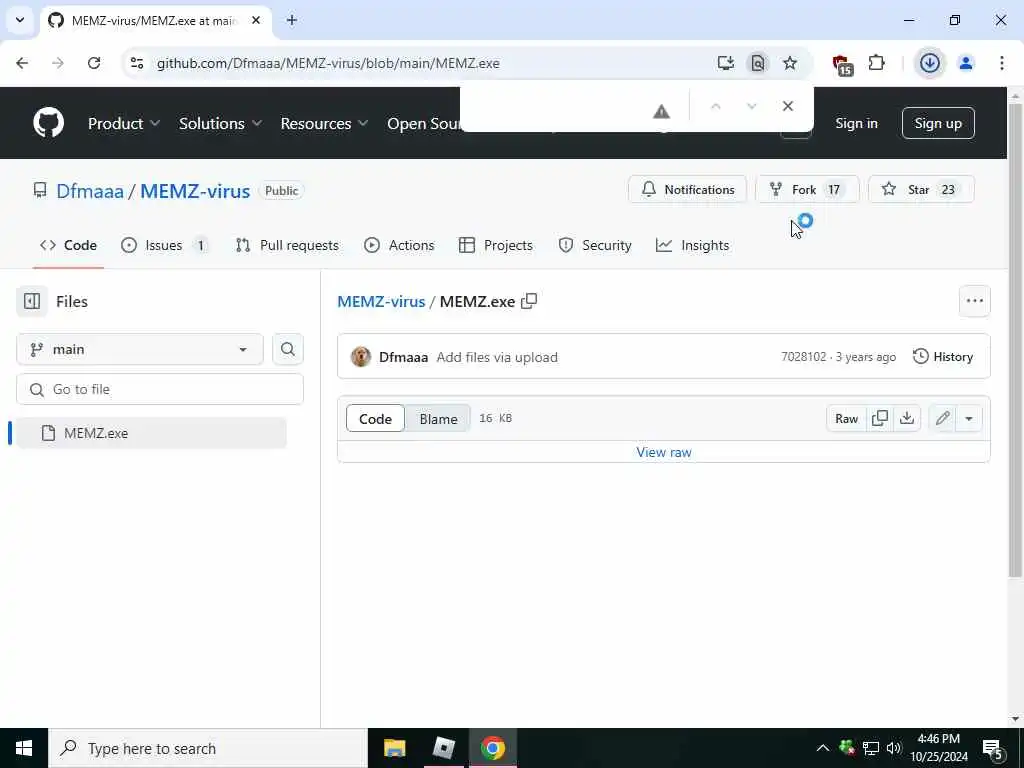
Task: Jump to previous find result arrow
Action: point(716,106)
